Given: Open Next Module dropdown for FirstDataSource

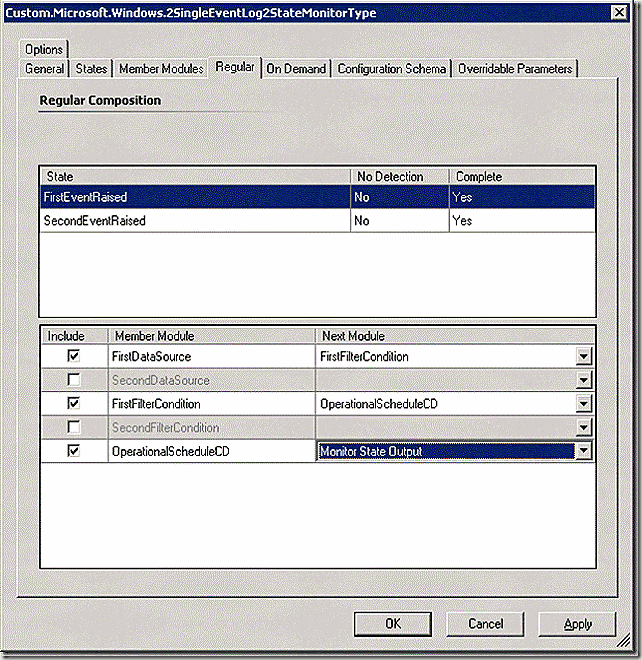Looking at the screenshot, I should coord(583,357).
